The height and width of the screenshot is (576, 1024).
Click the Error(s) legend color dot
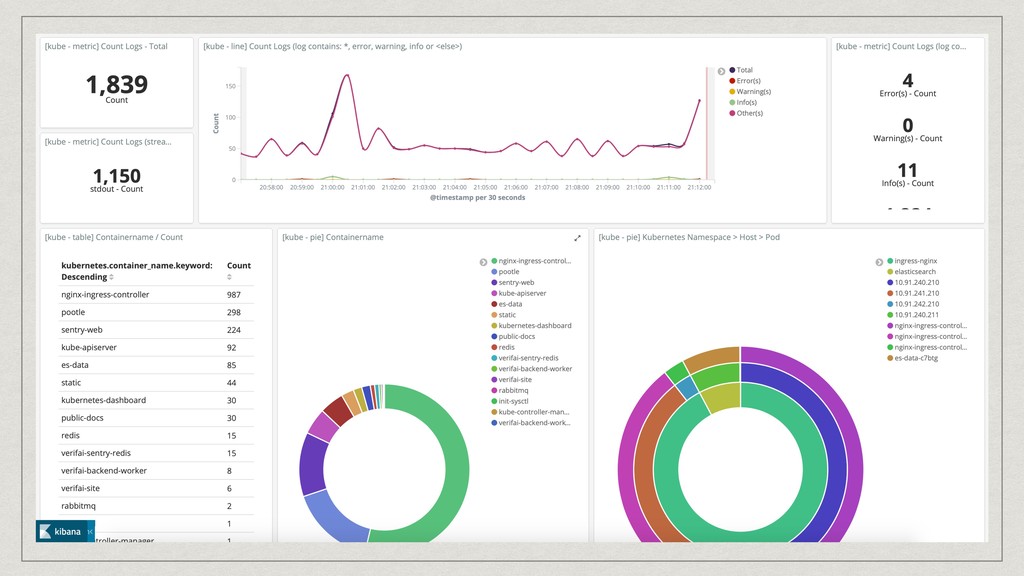pos(733,81)
